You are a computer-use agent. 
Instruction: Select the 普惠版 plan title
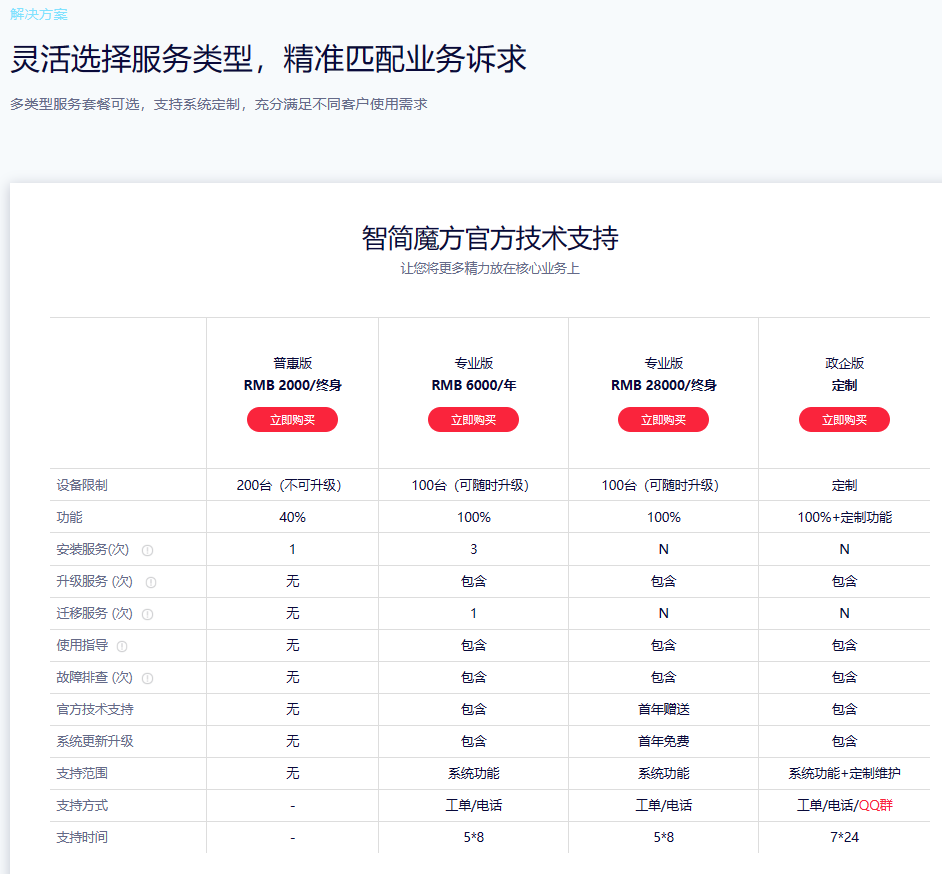point(293,363)
